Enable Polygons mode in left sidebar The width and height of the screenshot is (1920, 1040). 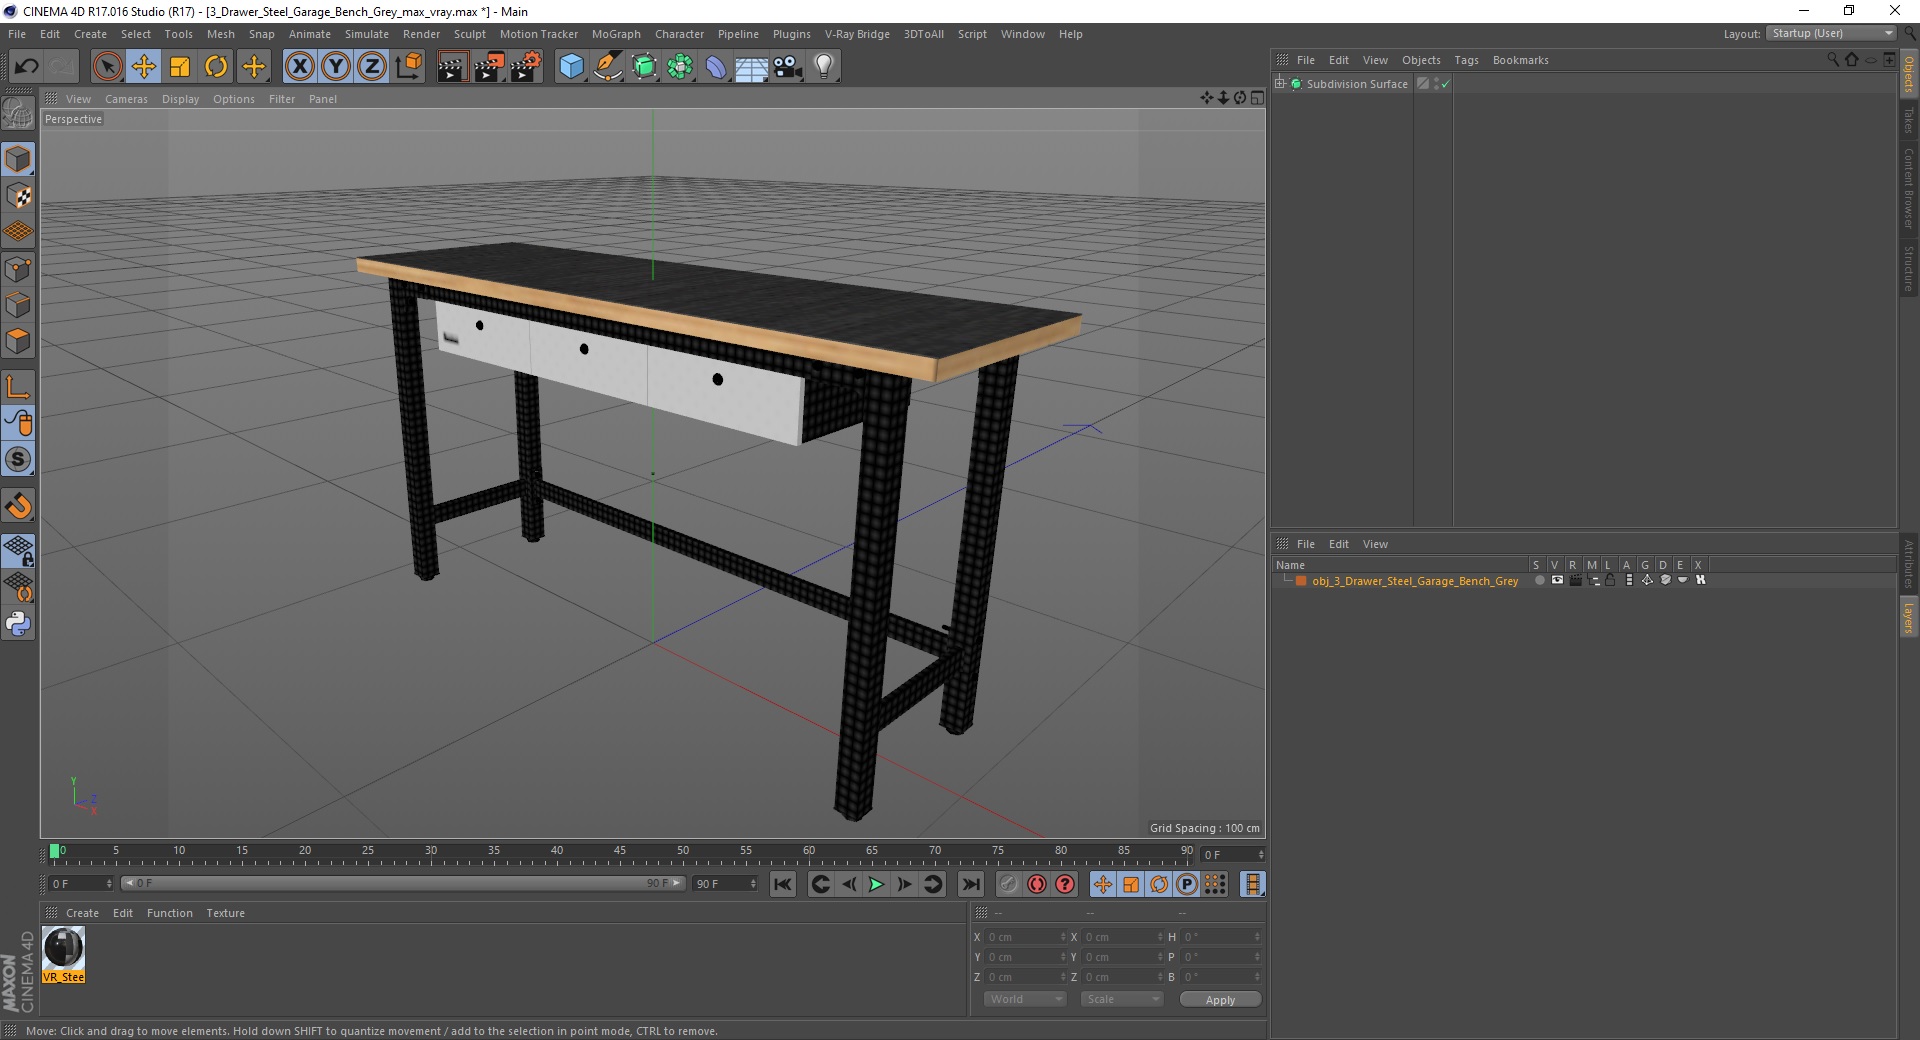[x=18, y=341]
